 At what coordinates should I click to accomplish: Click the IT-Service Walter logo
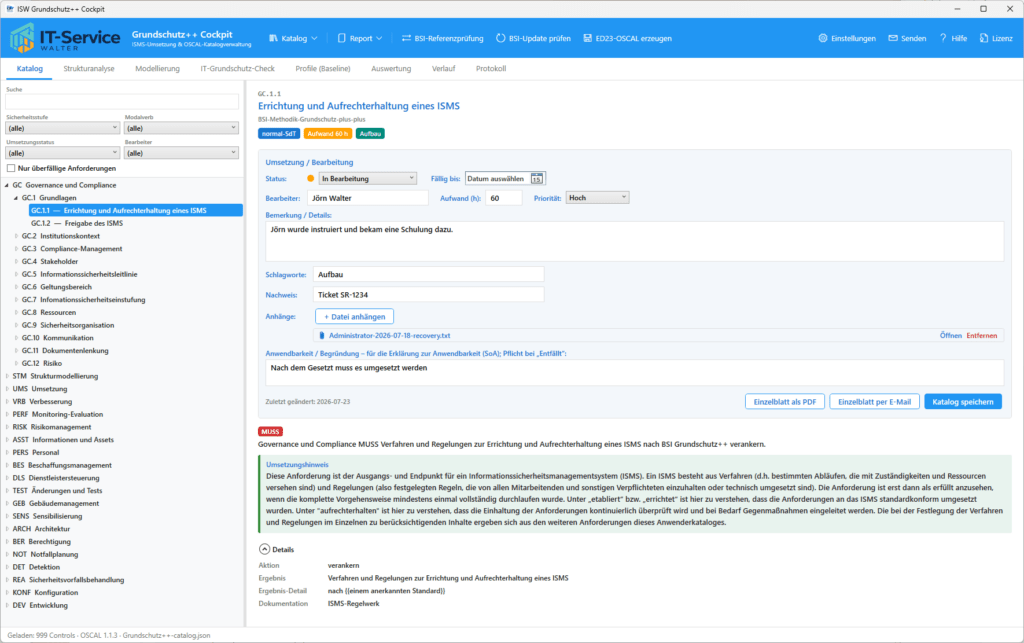(65, 39)
